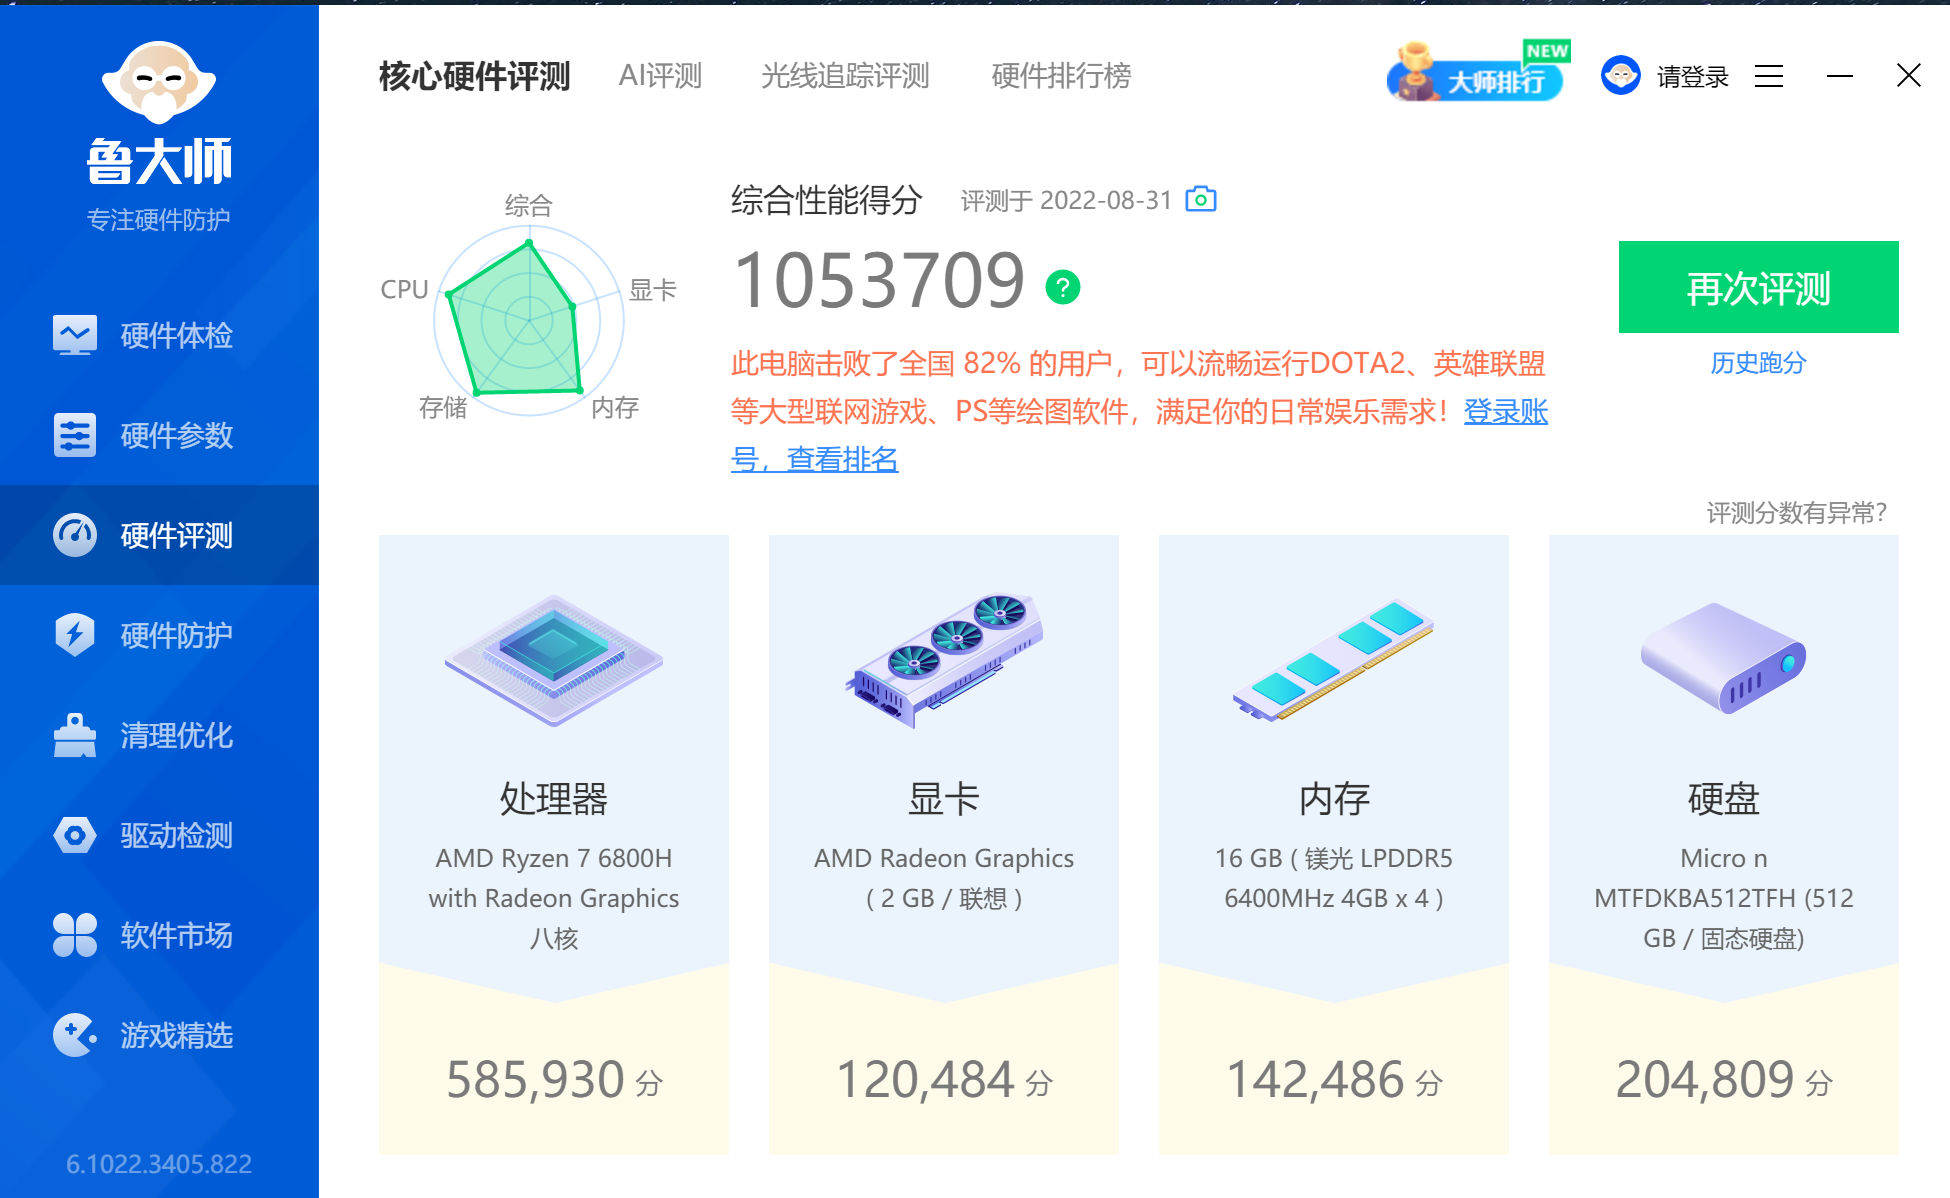The width and height of the screenshot is (1950, 1198).
Task: Click the radar performance chart
Action: tap(529, 320)
